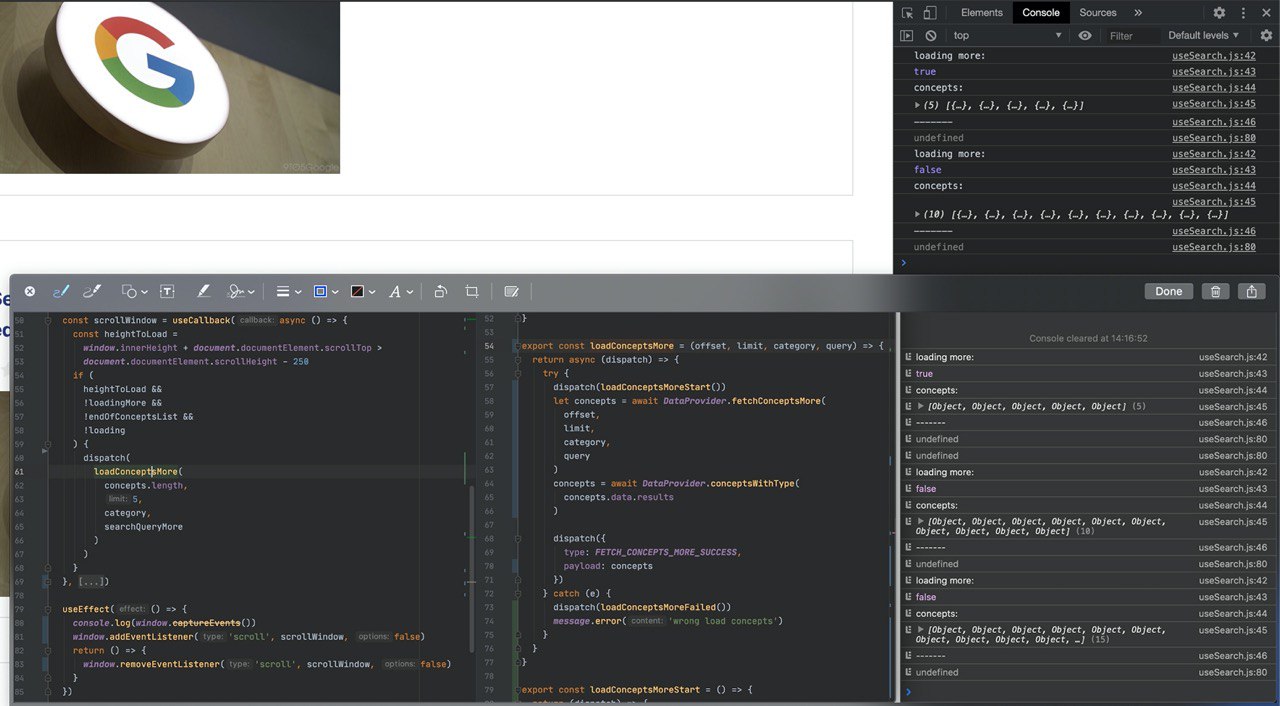The width and height of the screenshot is (1280, 706).
Task: Click 'wrong load concepts' string in code
Action: tap(723, 621)
